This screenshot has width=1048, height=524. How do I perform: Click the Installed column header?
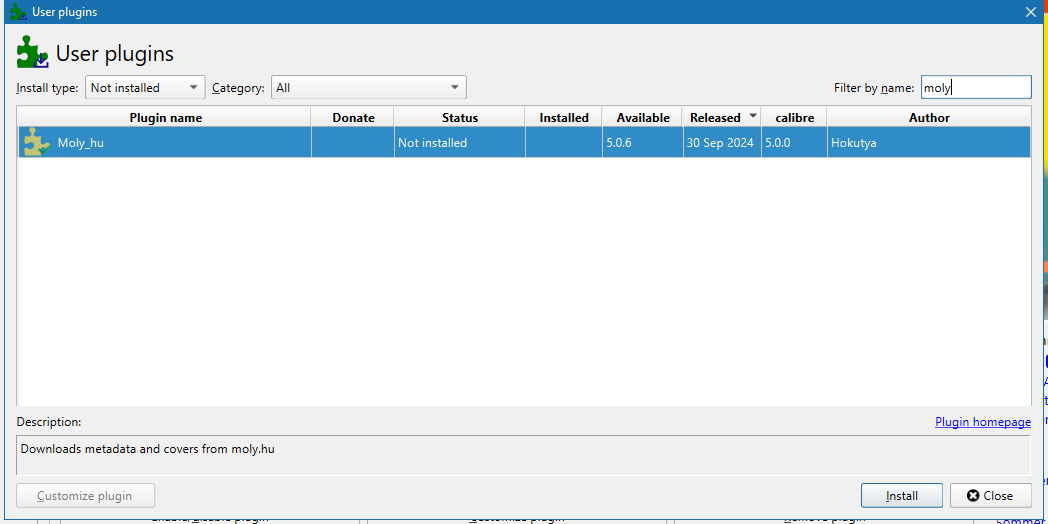pyautogui.click(x=563, y=118)
